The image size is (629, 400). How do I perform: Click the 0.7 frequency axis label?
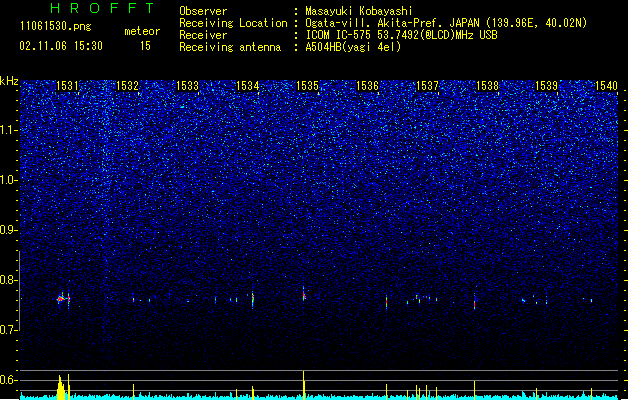pos(9,330)
